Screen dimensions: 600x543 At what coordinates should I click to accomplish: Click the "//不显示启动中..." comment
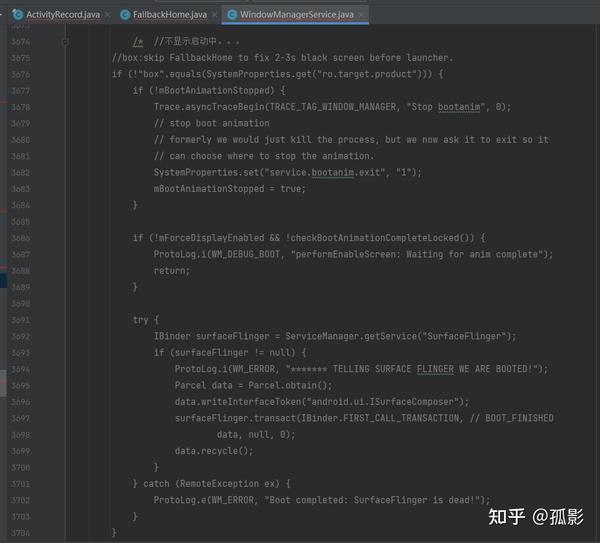pos(197,41)
